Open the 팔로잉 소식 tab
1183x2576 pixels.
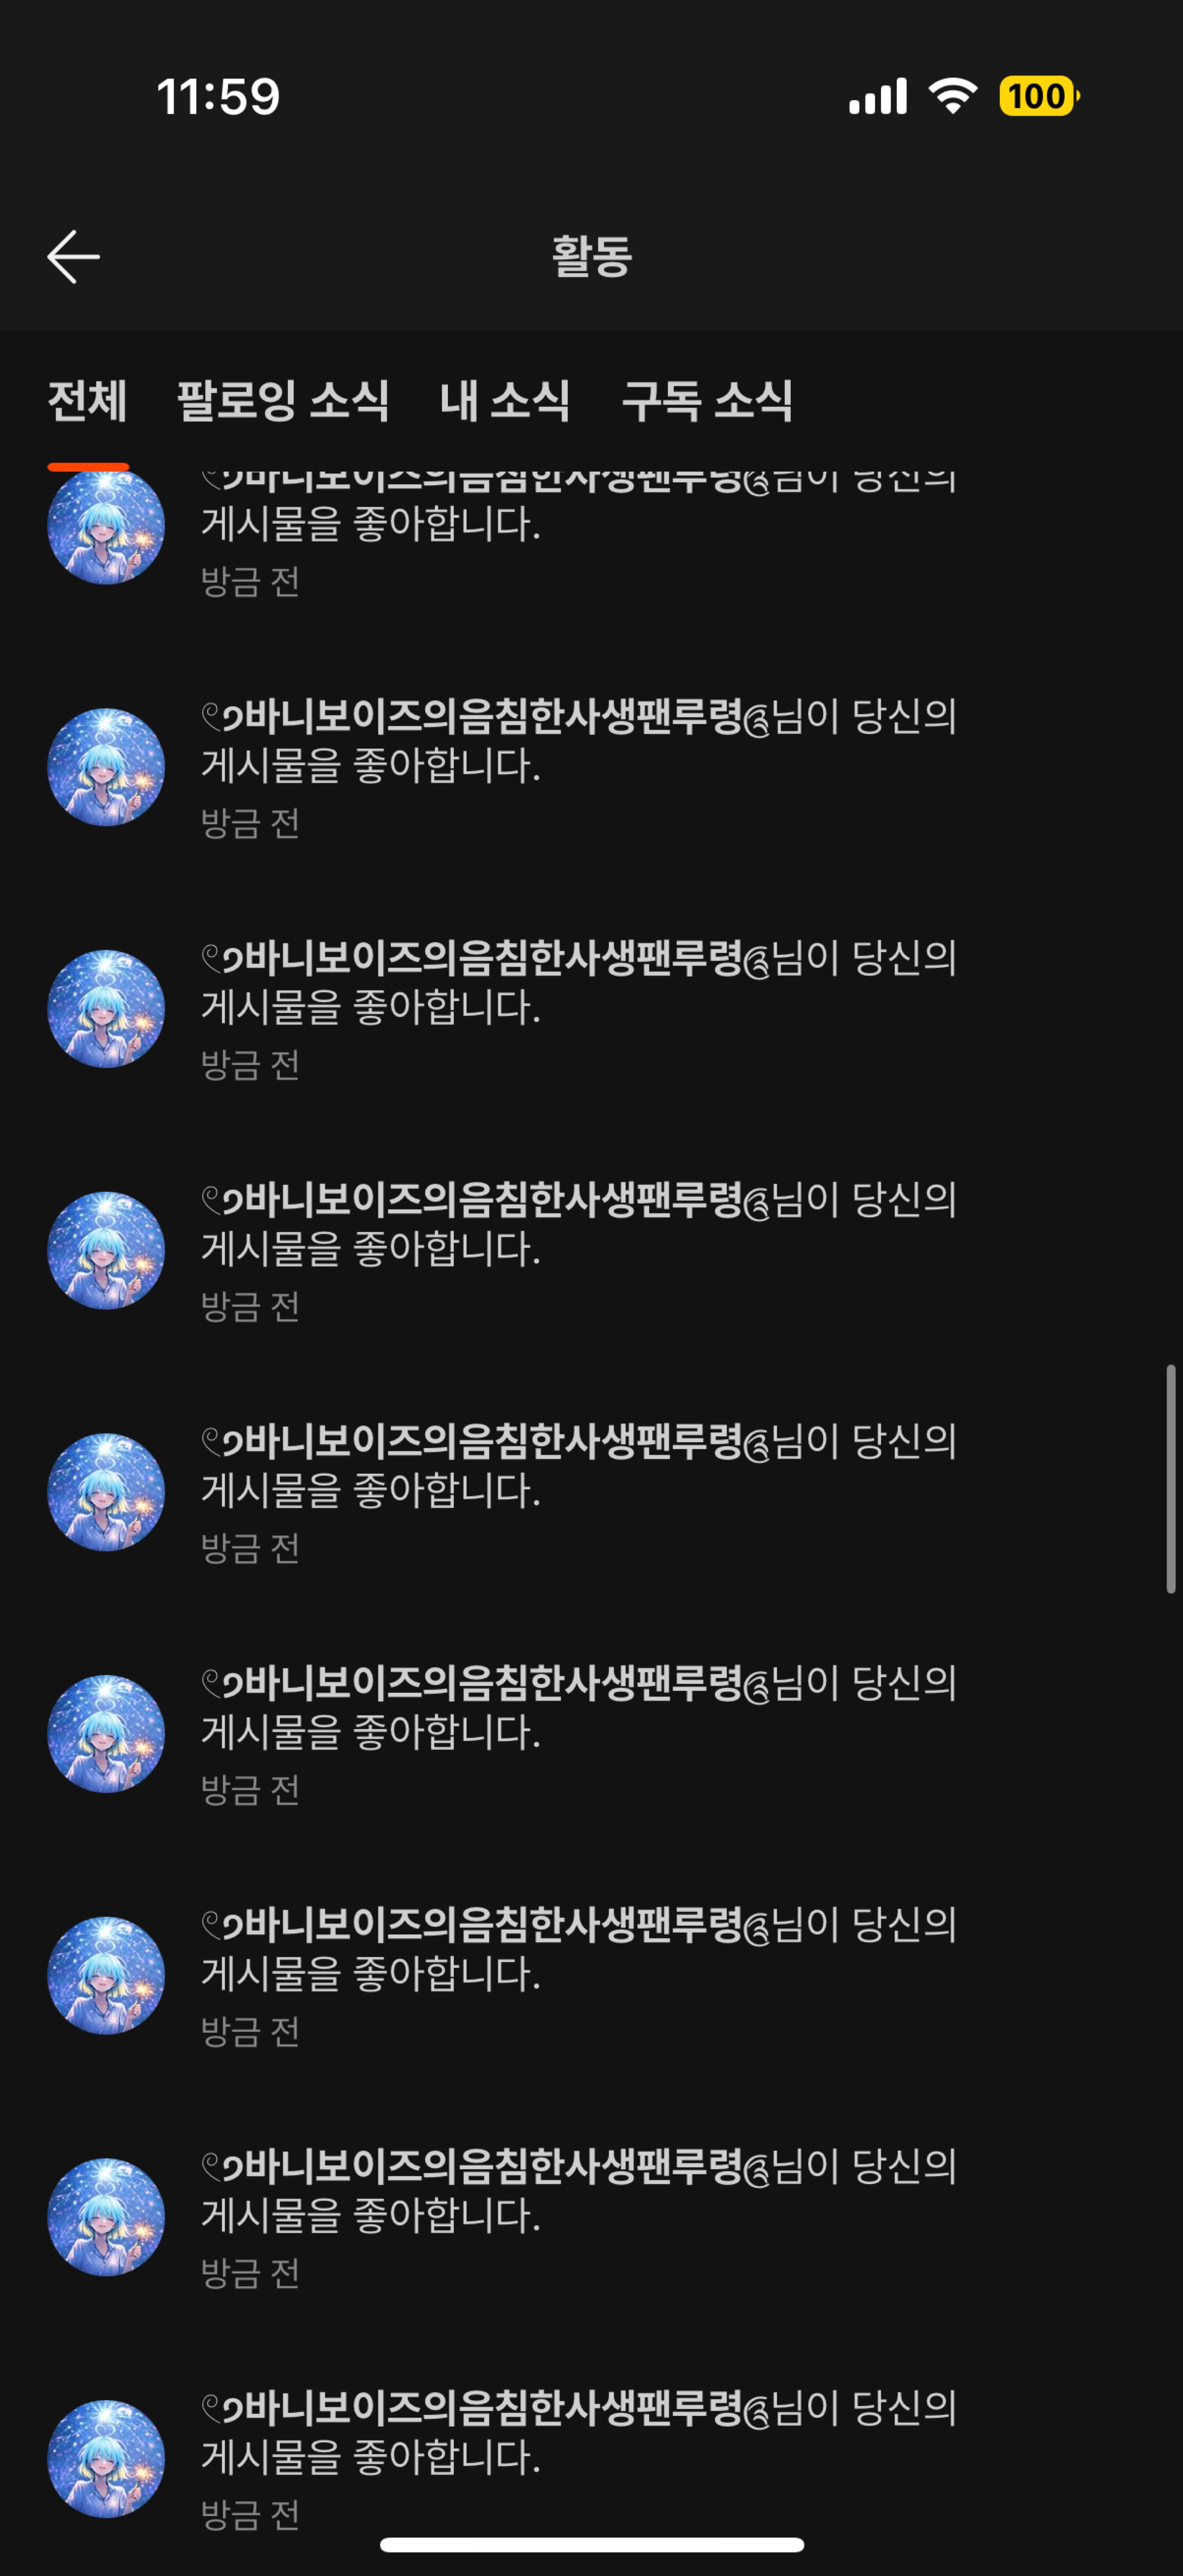(x=283, y=401)
